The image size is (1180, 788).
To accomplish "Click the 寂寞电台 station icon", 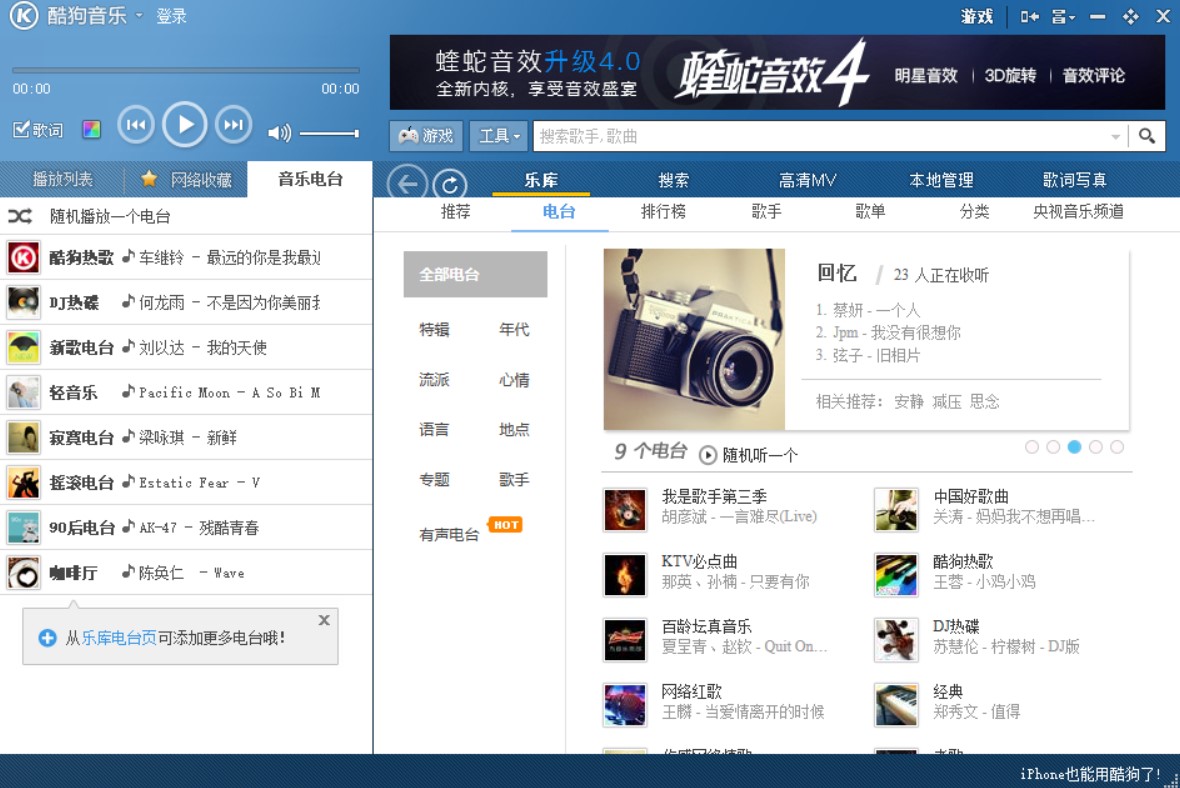I will click(x=23, y=437).
